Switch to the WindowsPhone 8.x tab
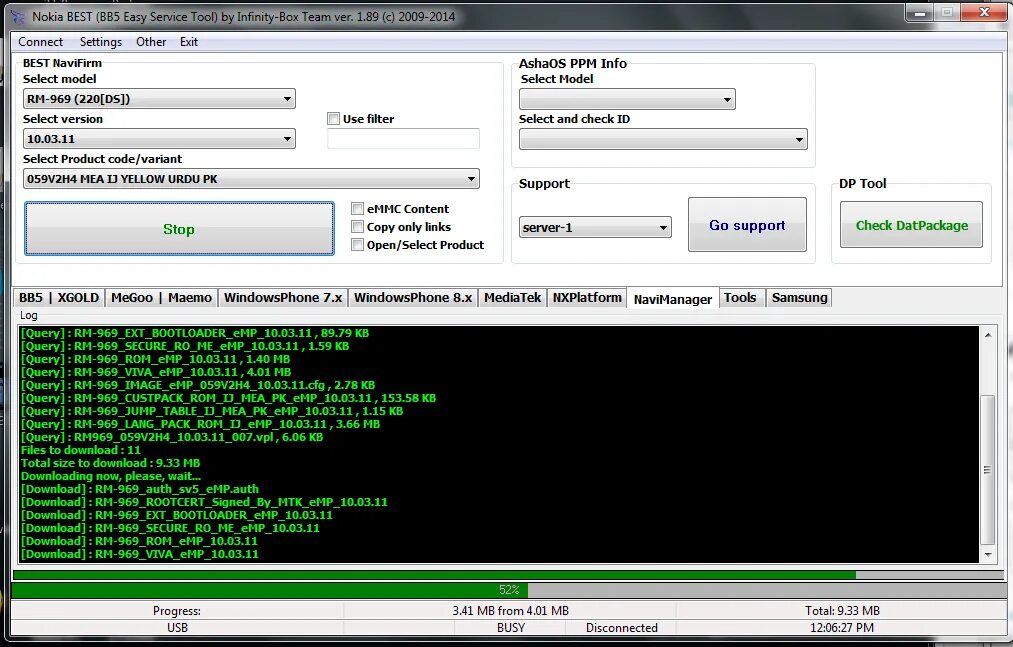1013x647 pixels. click(x=413, y=298)
